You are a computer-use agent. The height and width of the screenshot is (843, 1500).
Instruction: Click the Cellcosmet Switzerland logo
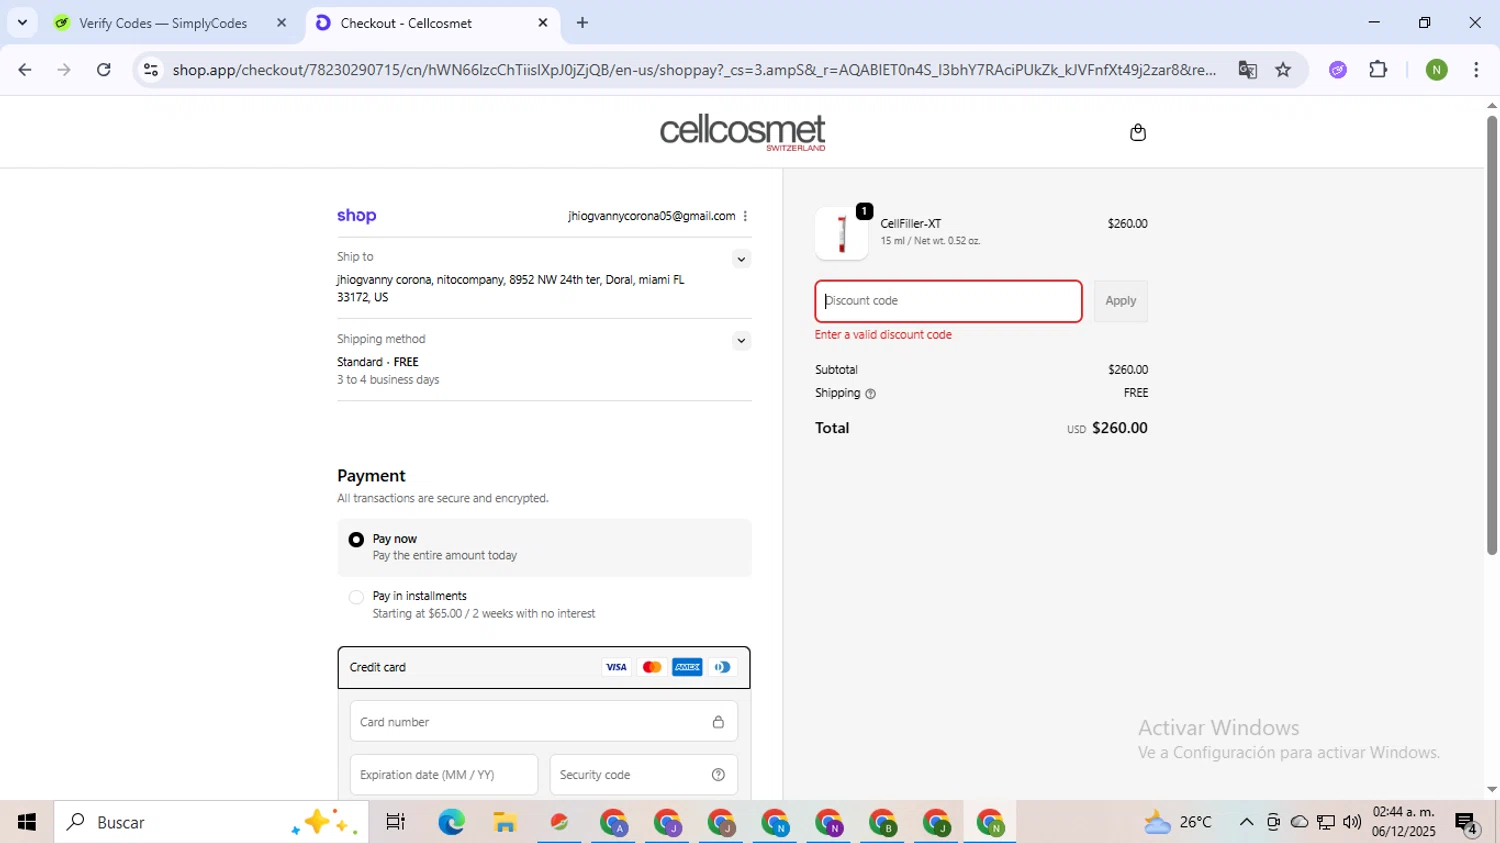point(742,132)
